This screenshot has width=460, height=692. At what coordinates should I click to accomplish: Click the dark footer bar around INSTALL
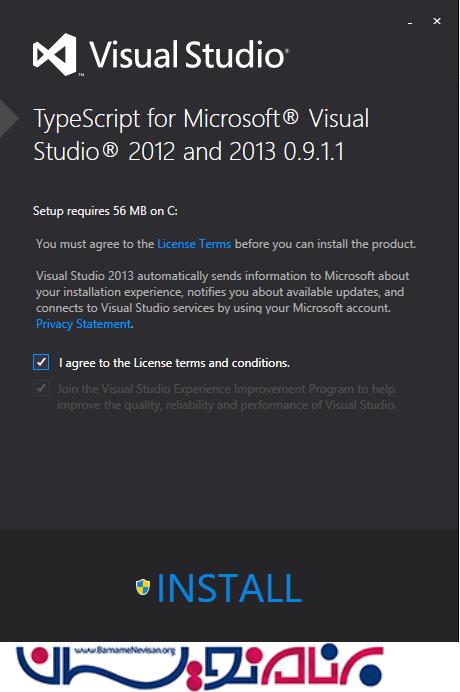(x=230, y=586)
